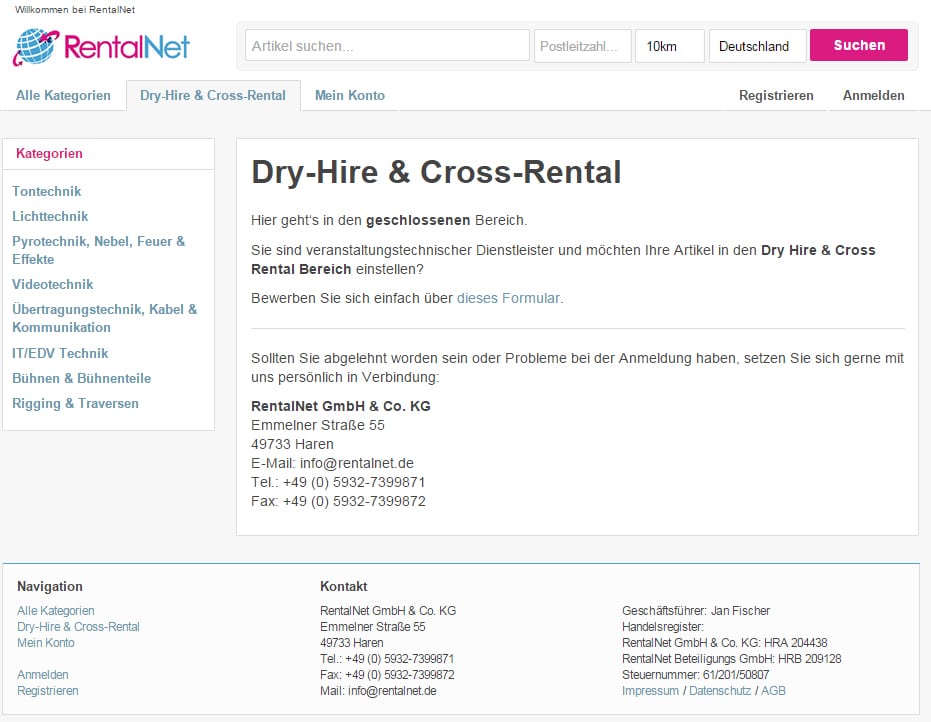Click the Postleitzahl input field
Image resolution: width=931 pixels, height=722 pixels.
tap(582, 46)
